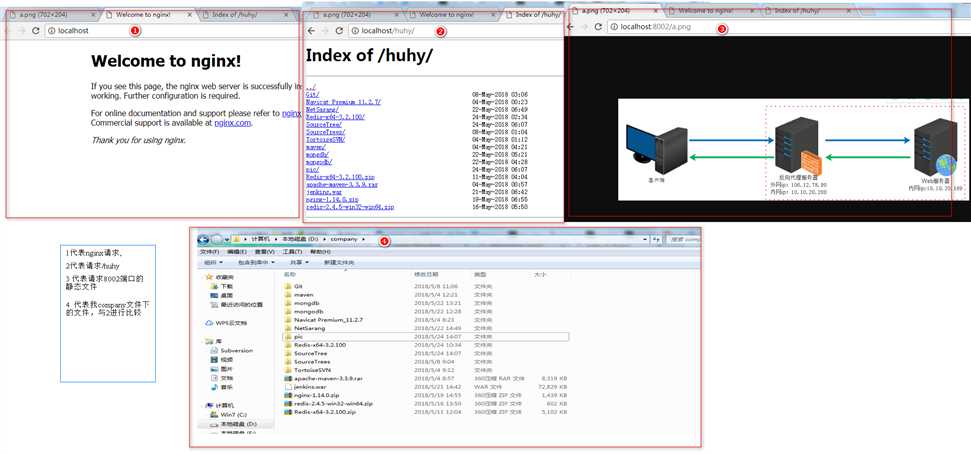Expand the 组织 dropdown in Explorer toolbar
The image size is (971, 454).
(213, 263)
